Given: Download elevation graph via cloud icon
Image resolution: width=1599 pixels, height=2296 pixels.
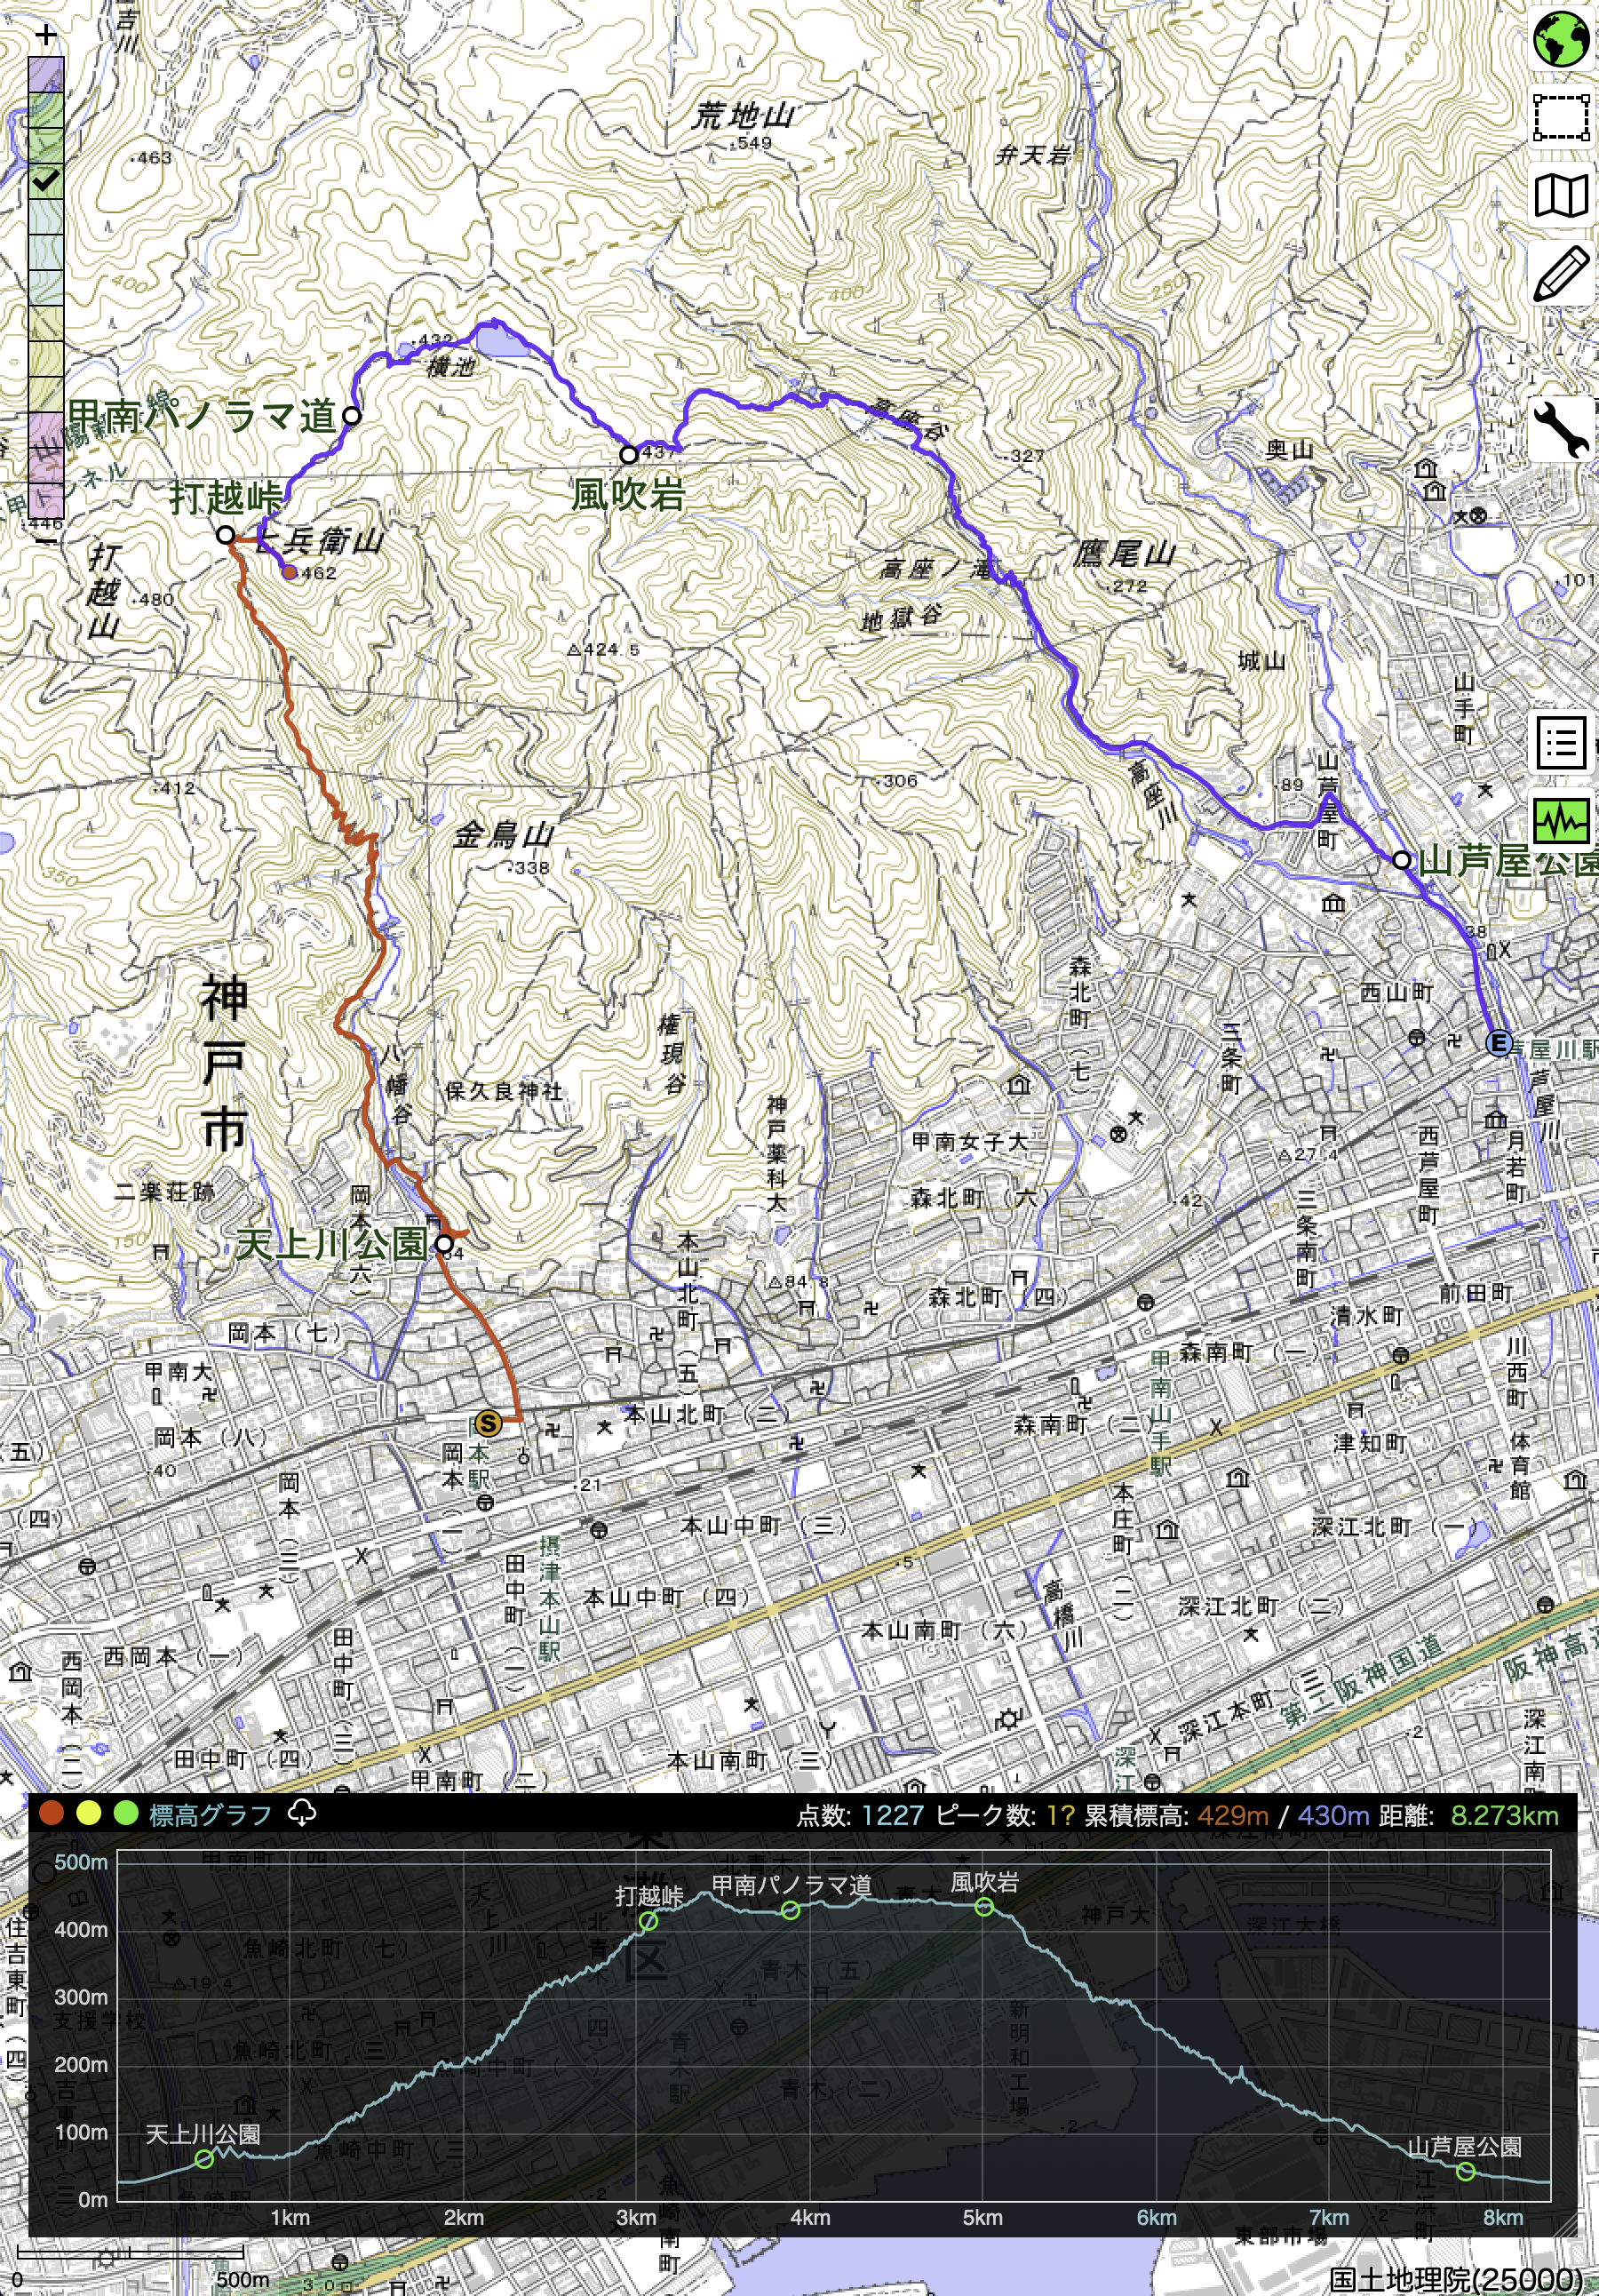Looking at the screenshot, I should (x=301, y=1813).
